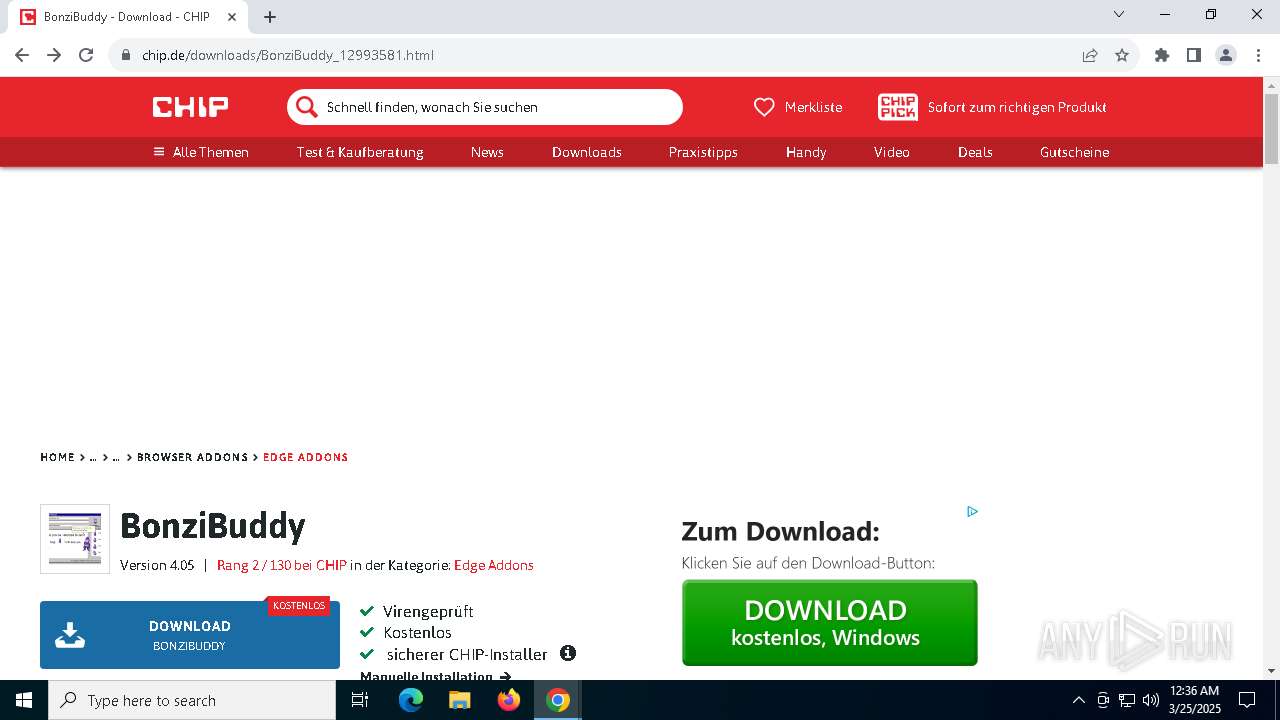Click the green DOWNLOAD kostenlos Windows ad button

pos(829,623)
